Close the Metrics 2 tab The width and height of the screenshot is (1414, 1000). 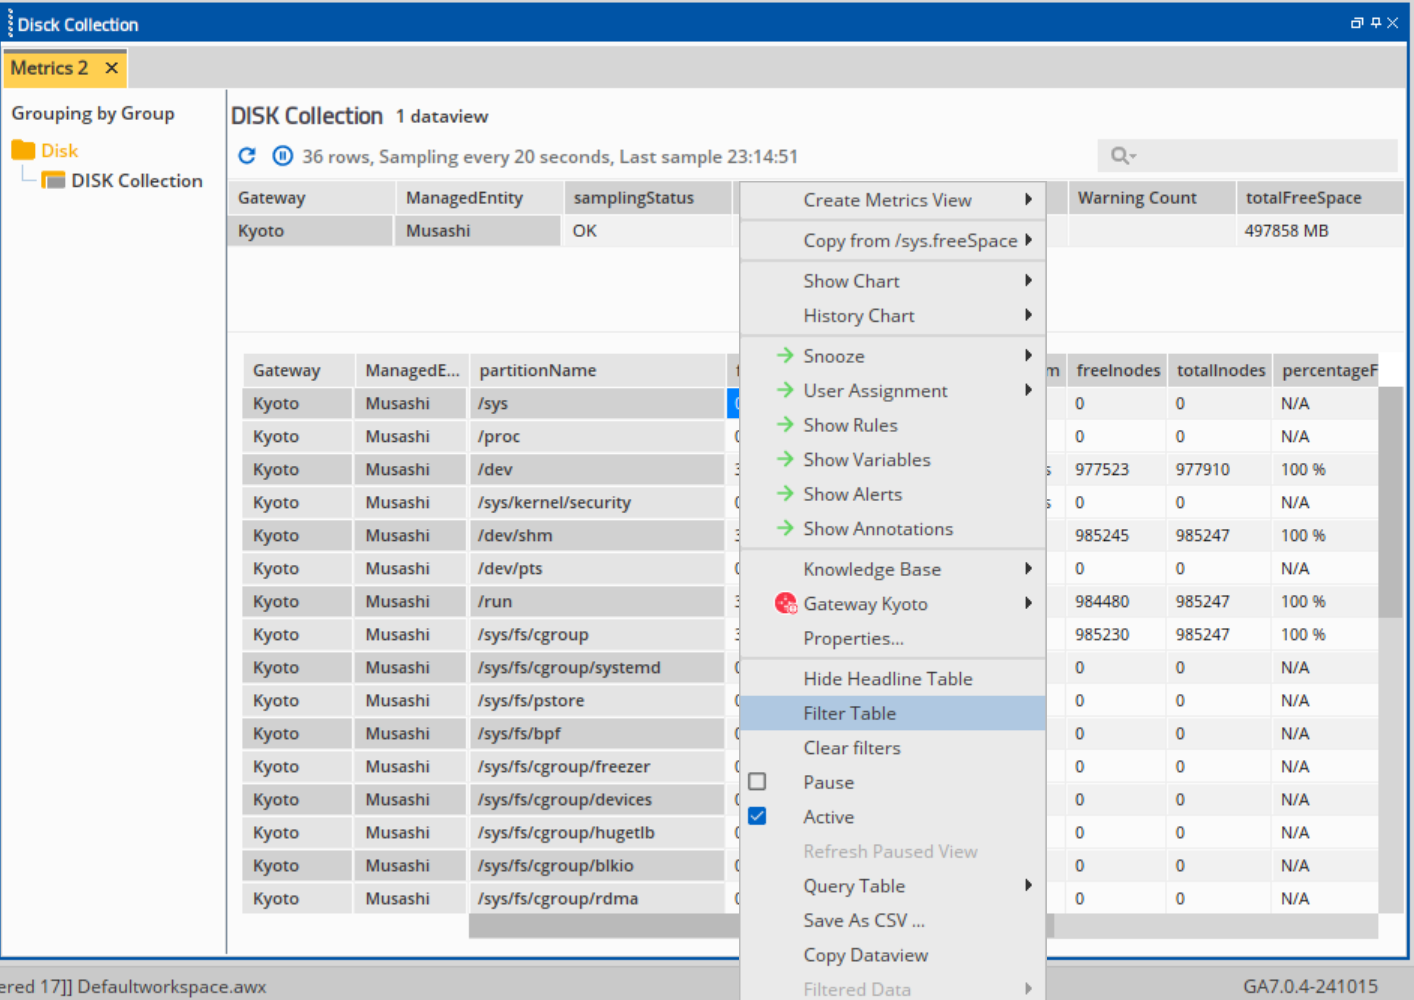tap(112, 68)
